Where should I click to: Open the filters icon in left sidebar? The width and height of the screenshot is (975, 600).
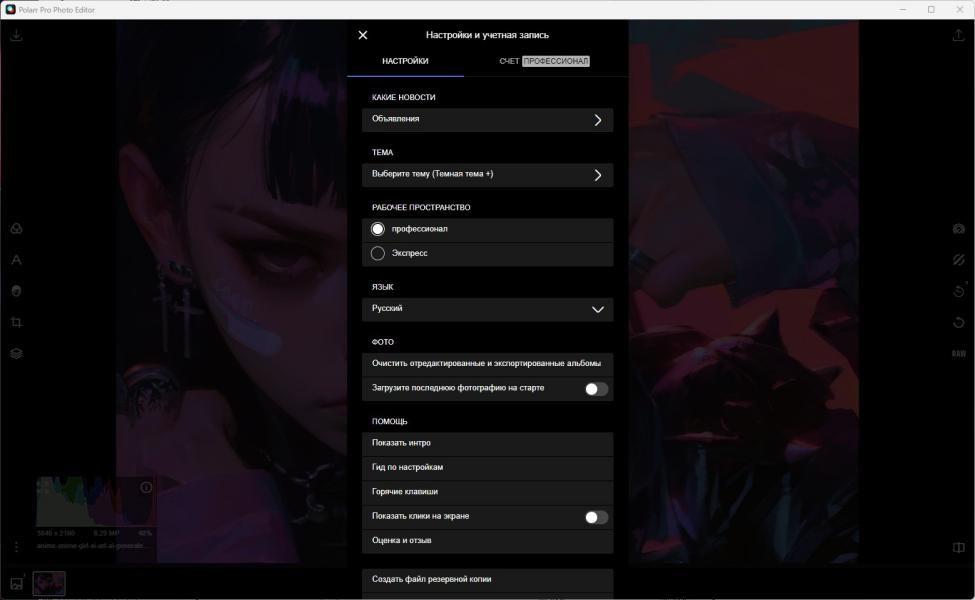[16, 229]
